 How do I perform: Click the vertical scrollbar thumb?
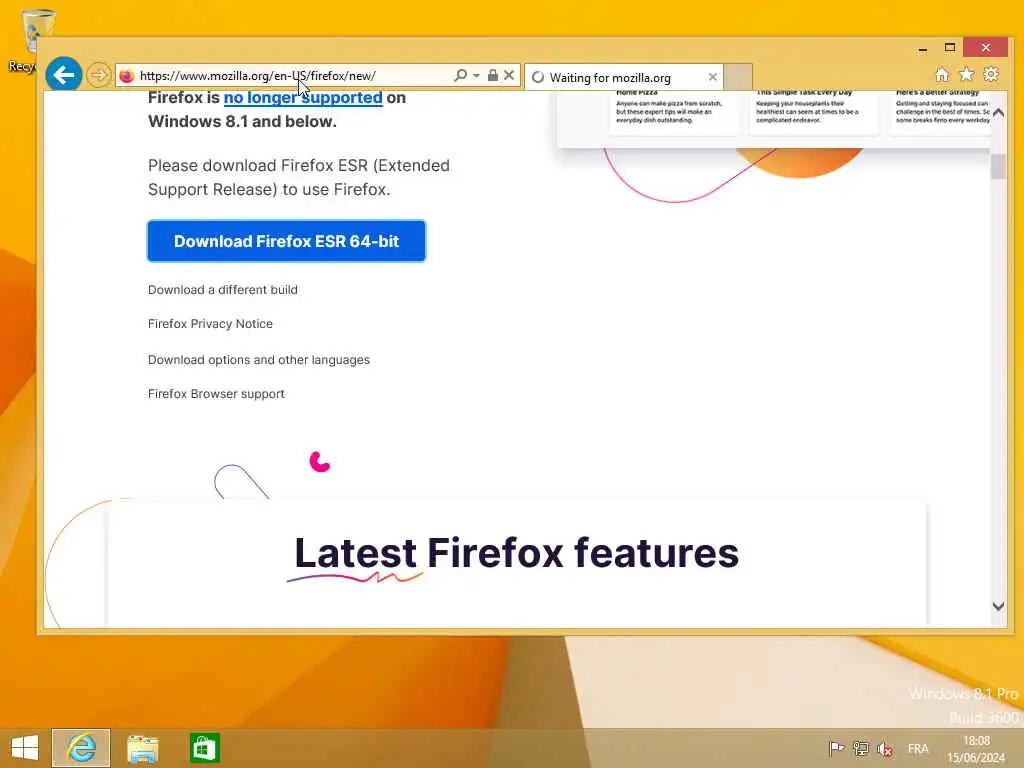[998, 166]
